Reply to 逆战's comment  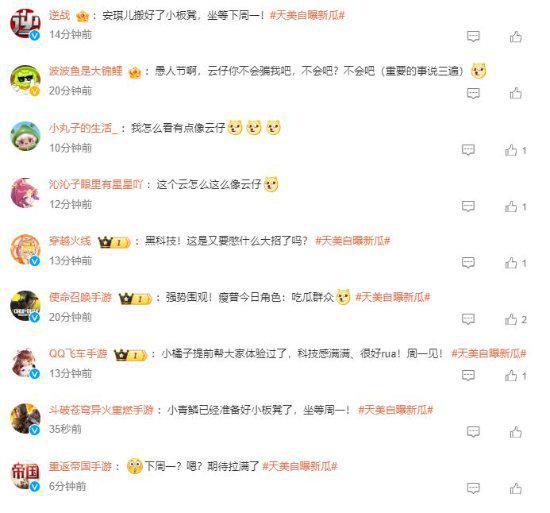pyautogui.click(x=473, y=36)
